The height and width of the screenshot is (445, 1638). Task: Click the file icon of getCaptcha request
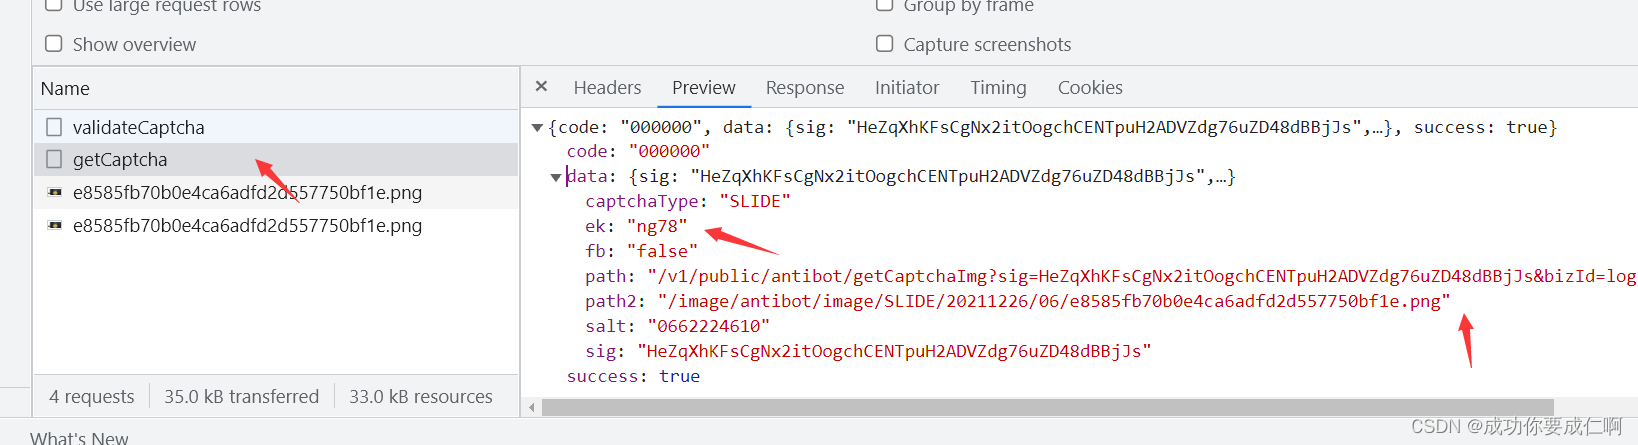point(54,159)
